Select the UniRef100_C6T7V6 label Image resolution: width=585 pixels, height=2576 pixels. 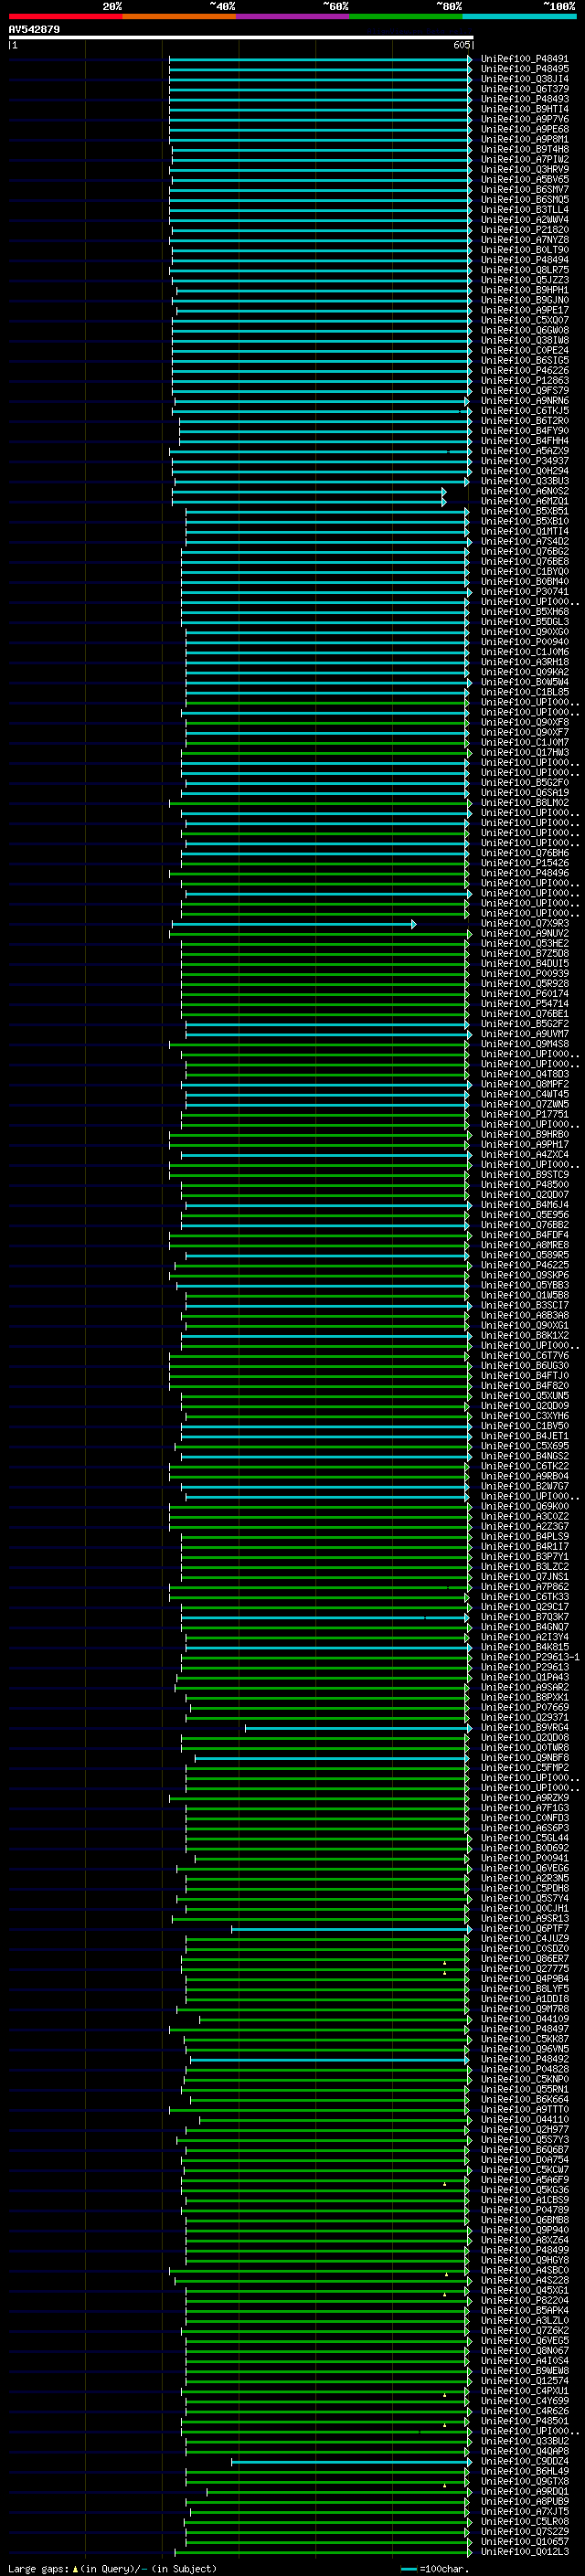pyautogui.click(x=525, y=1355)
